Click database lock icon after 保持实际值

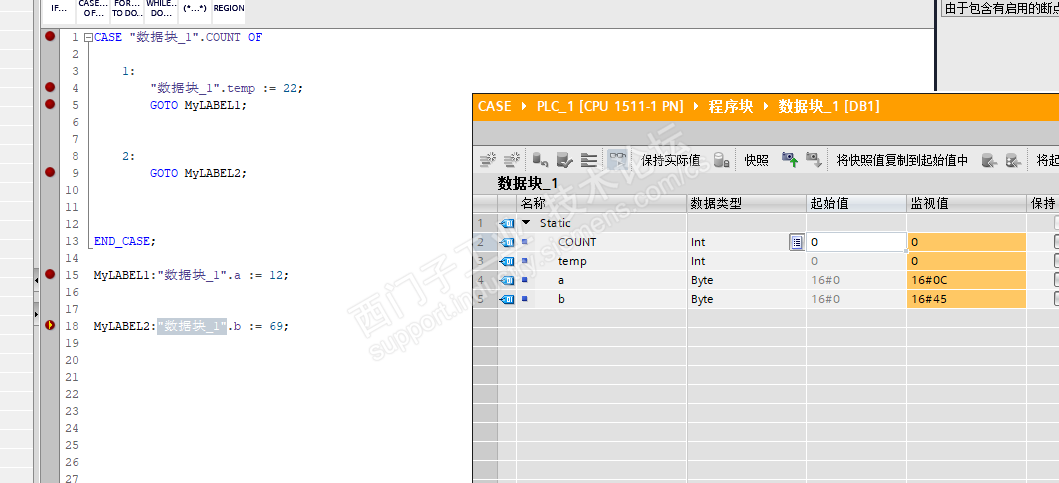(x=721, y=160)
